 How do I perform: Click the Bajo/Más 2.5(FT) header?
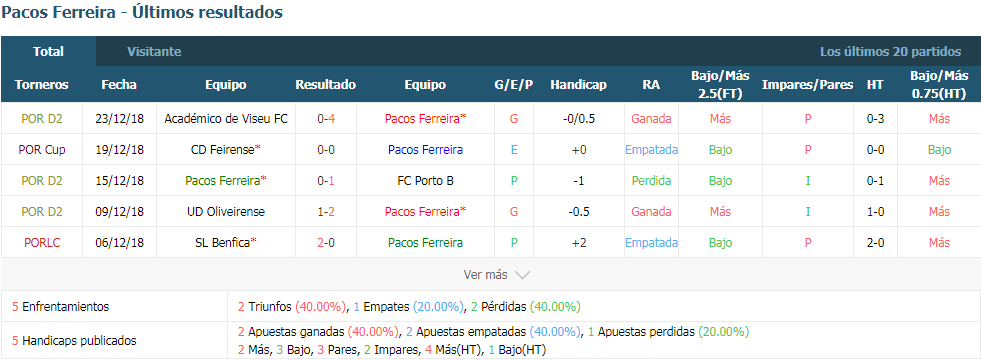click(x=720, y=84)
